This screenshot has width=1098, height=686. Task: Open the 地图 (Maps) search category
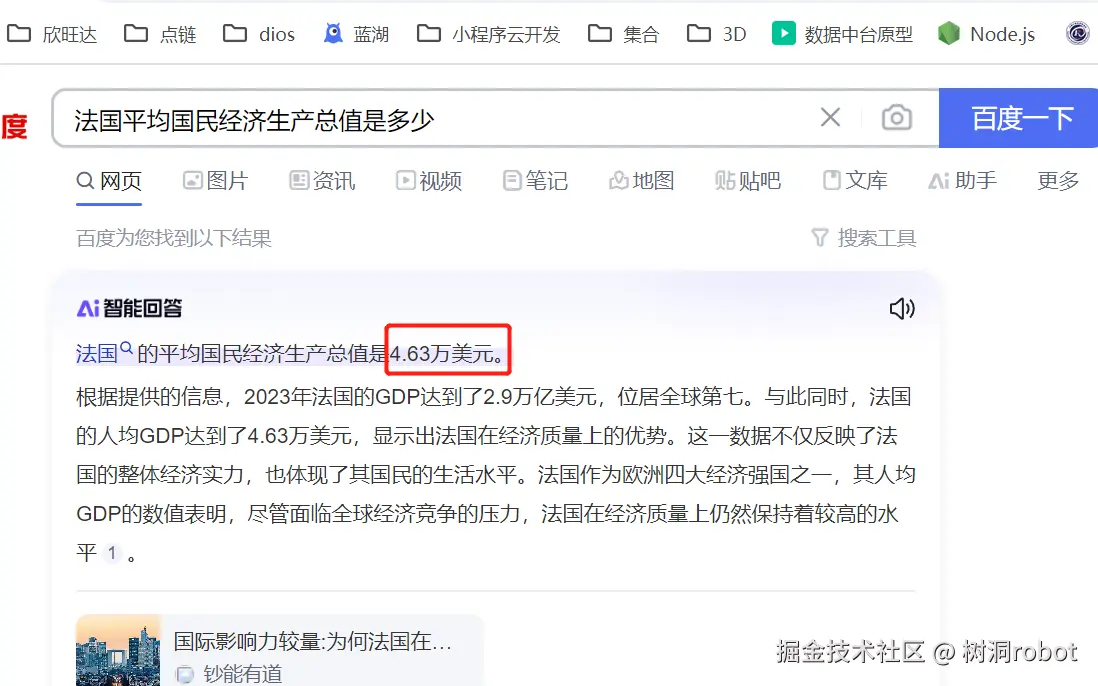click(x=641, y=181)
